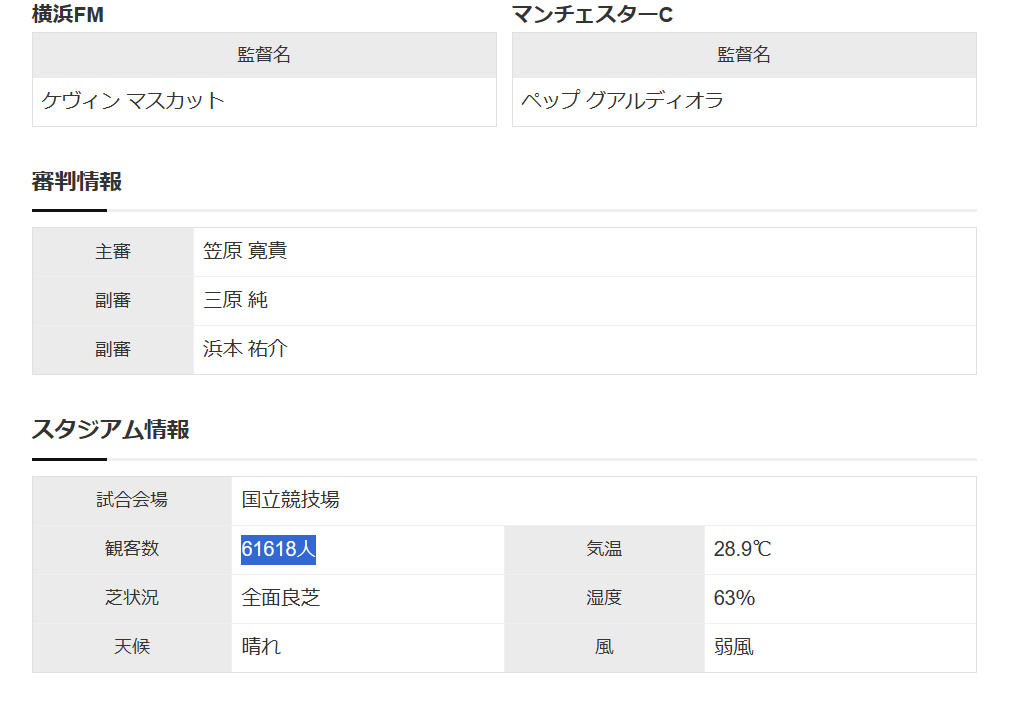Select assistant referee 三原 純
Screen dimensions: 1014x703
pos(235,300)
